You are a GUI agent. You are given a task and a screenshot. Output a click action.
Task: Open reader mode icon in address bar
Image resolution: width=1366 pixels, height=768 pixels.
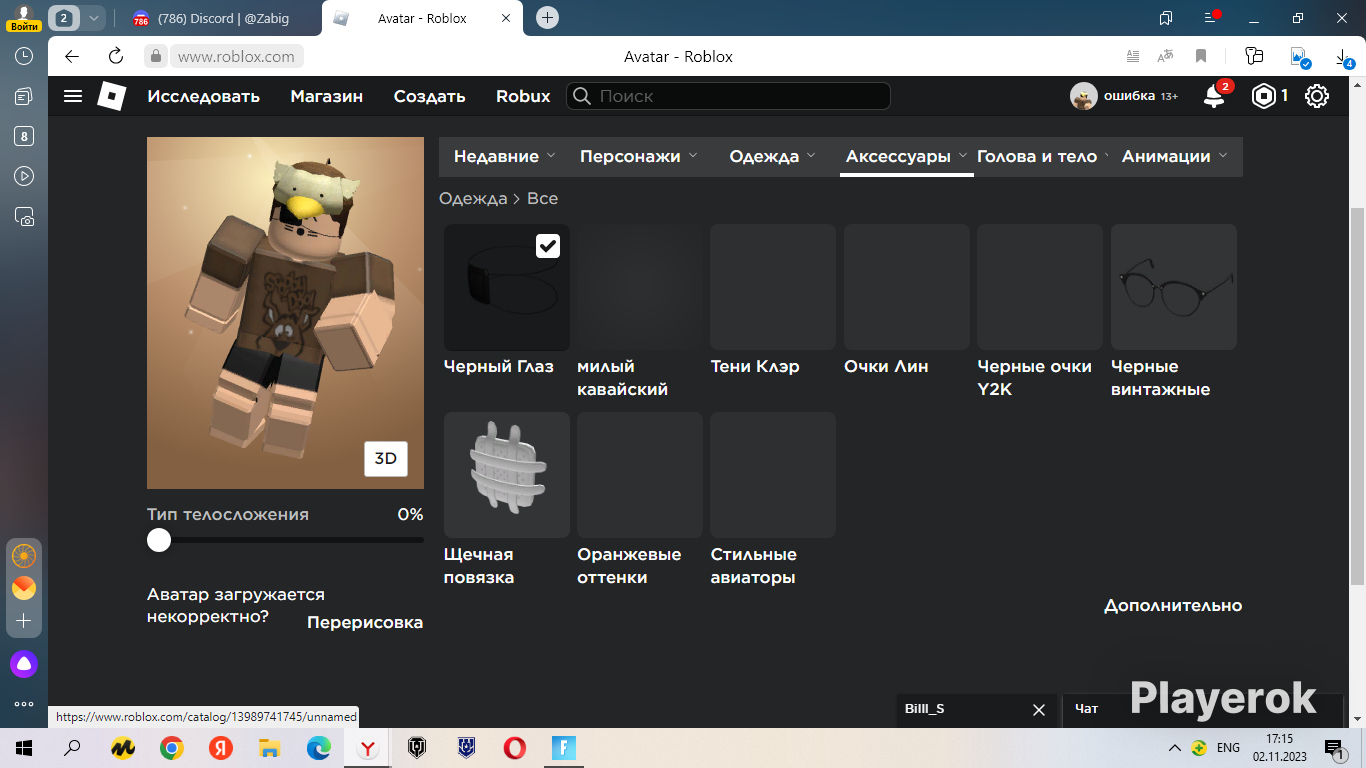point(1133,56)
